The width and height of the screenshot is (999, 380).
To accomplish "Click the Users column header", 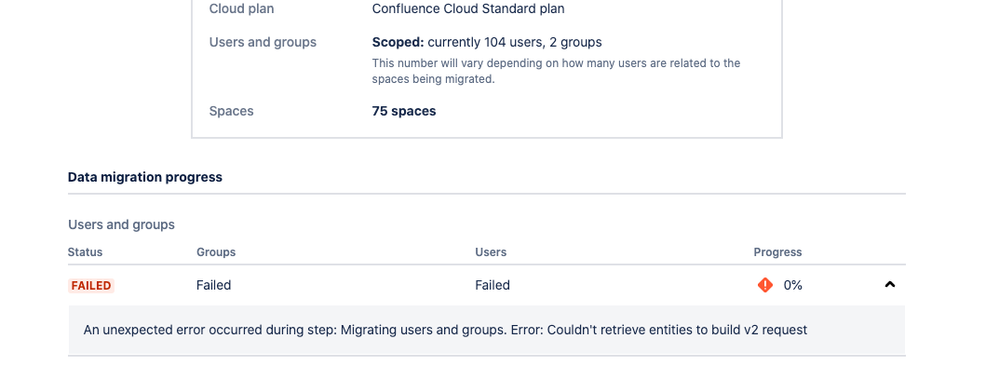I will pos(491,252).
